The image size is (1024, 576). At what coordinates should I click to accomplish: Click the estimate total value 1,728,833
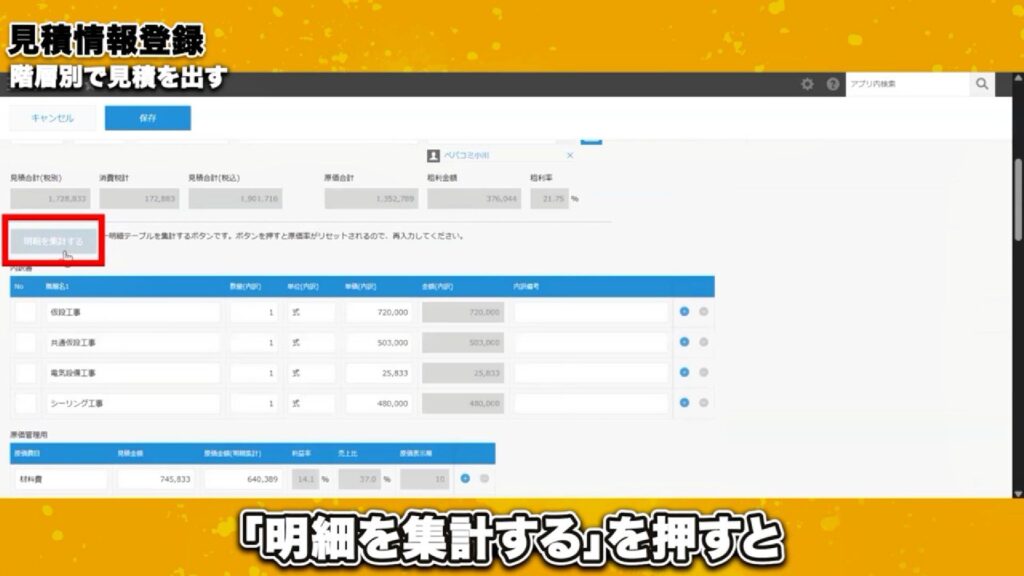(x=50, y=199)
